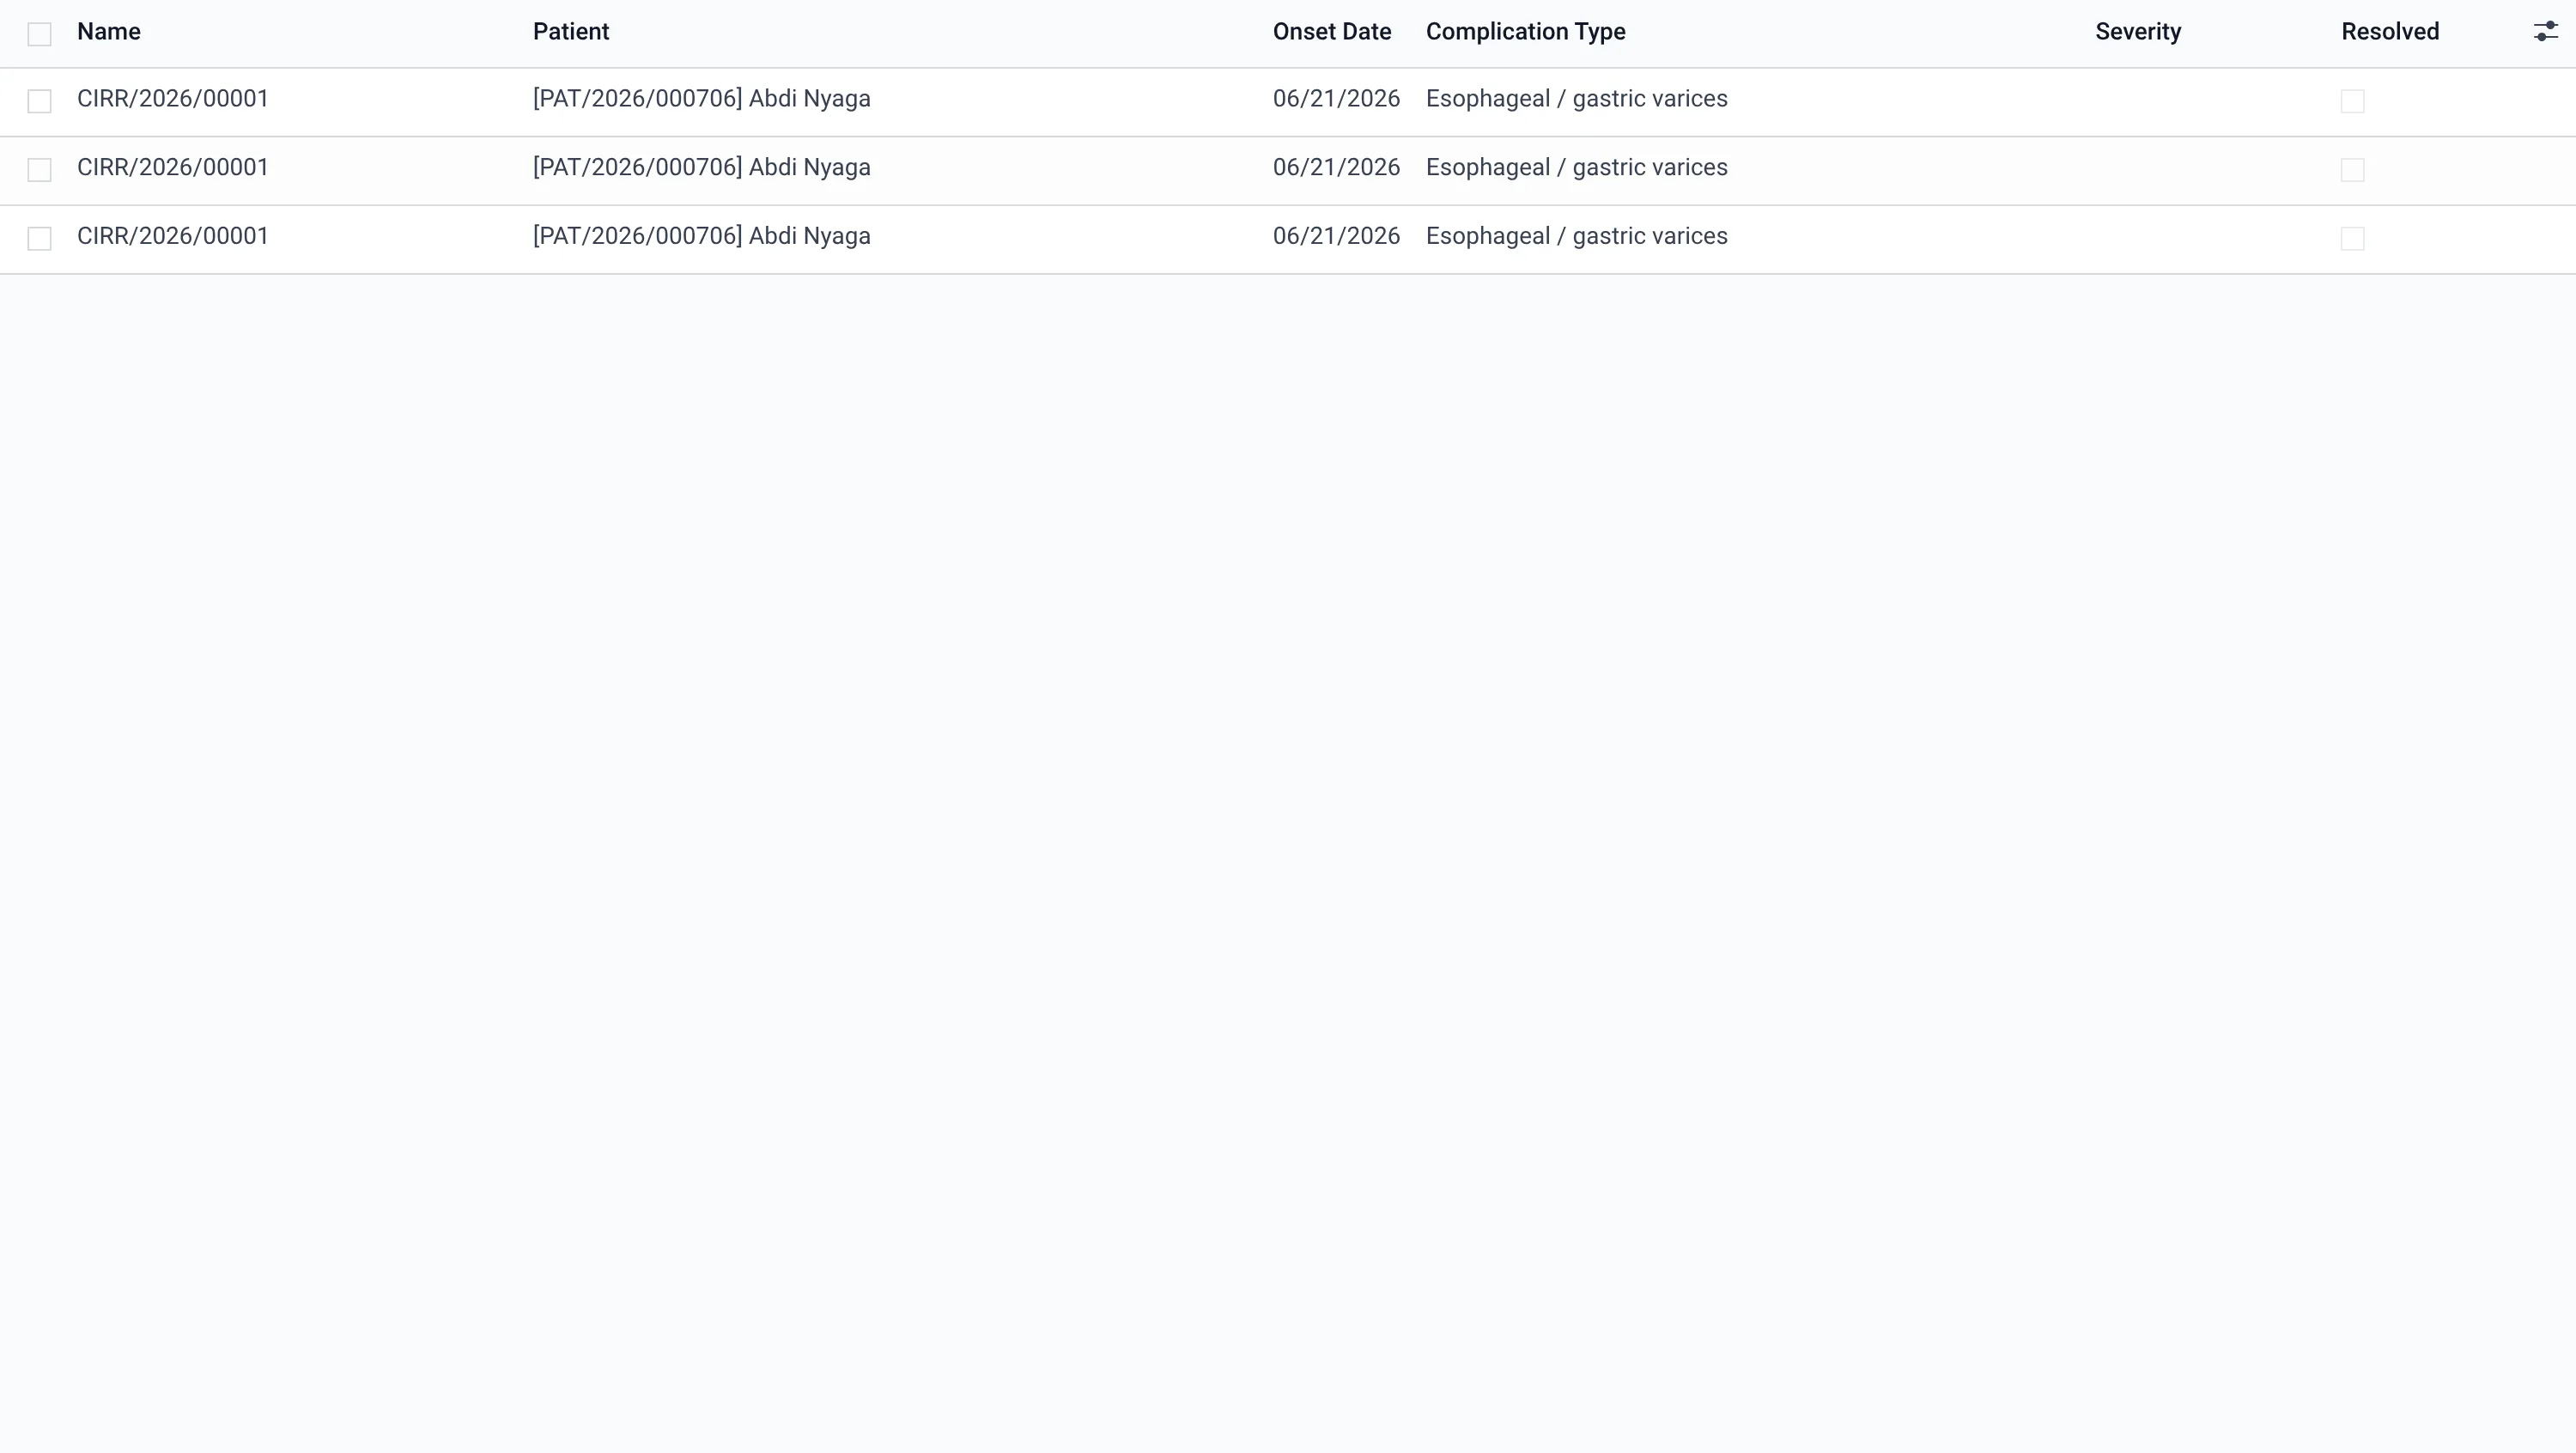
Task: Select the first row's record checkbox
Action: (x=39, y=101)
